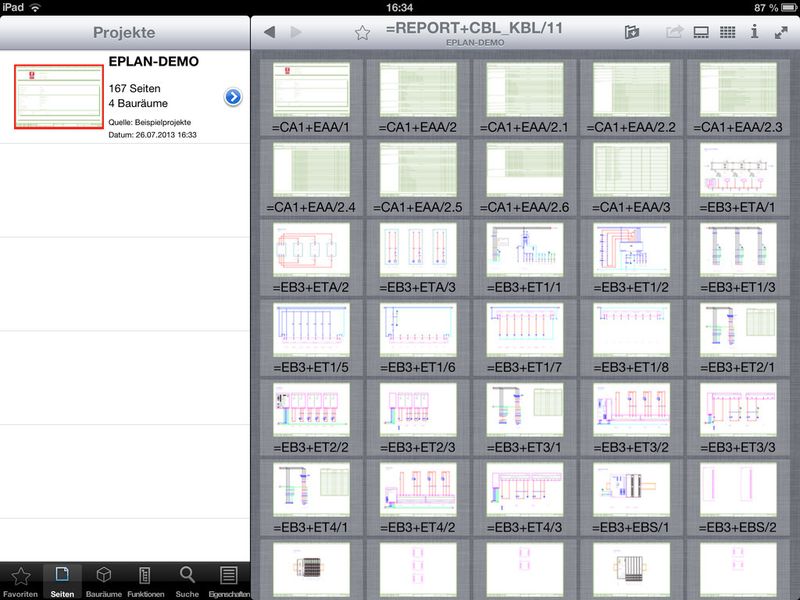800x600 pixels.
Task: Select the EPLAN-DEMO project thumbnail
Action: coord(59,96)
